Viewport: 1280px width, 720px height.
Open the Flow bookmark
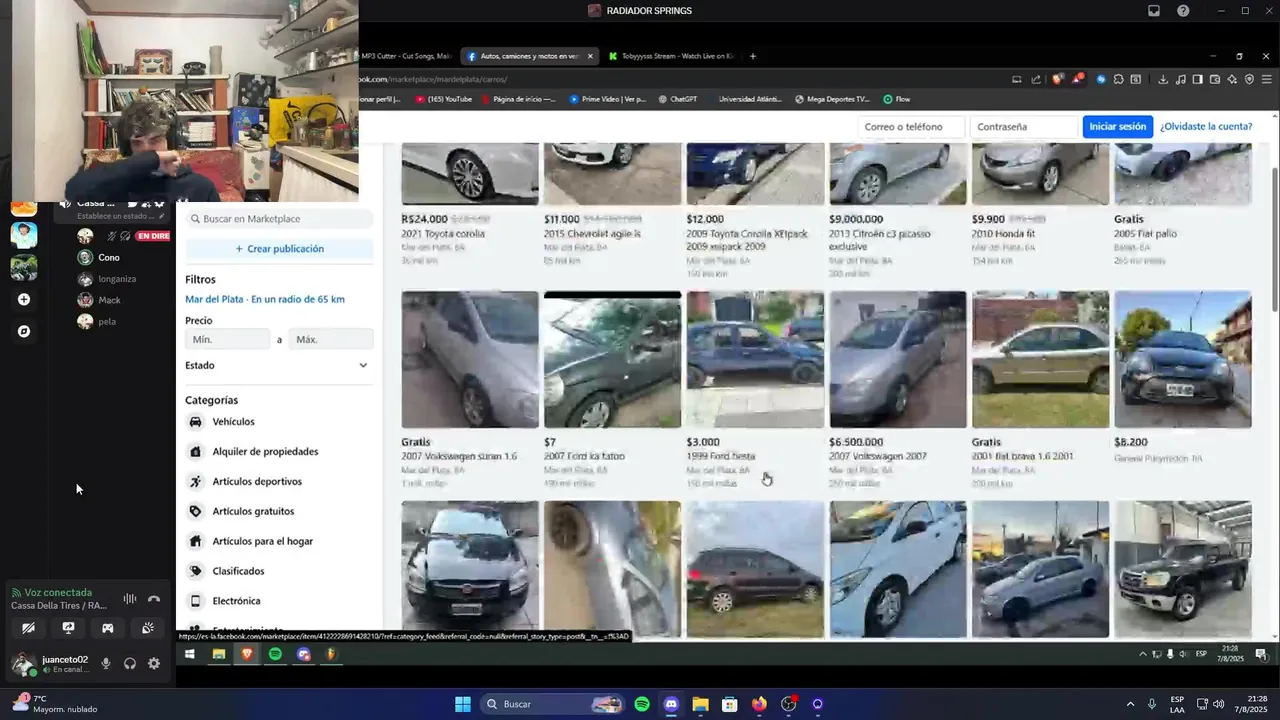tap(897, 99)
